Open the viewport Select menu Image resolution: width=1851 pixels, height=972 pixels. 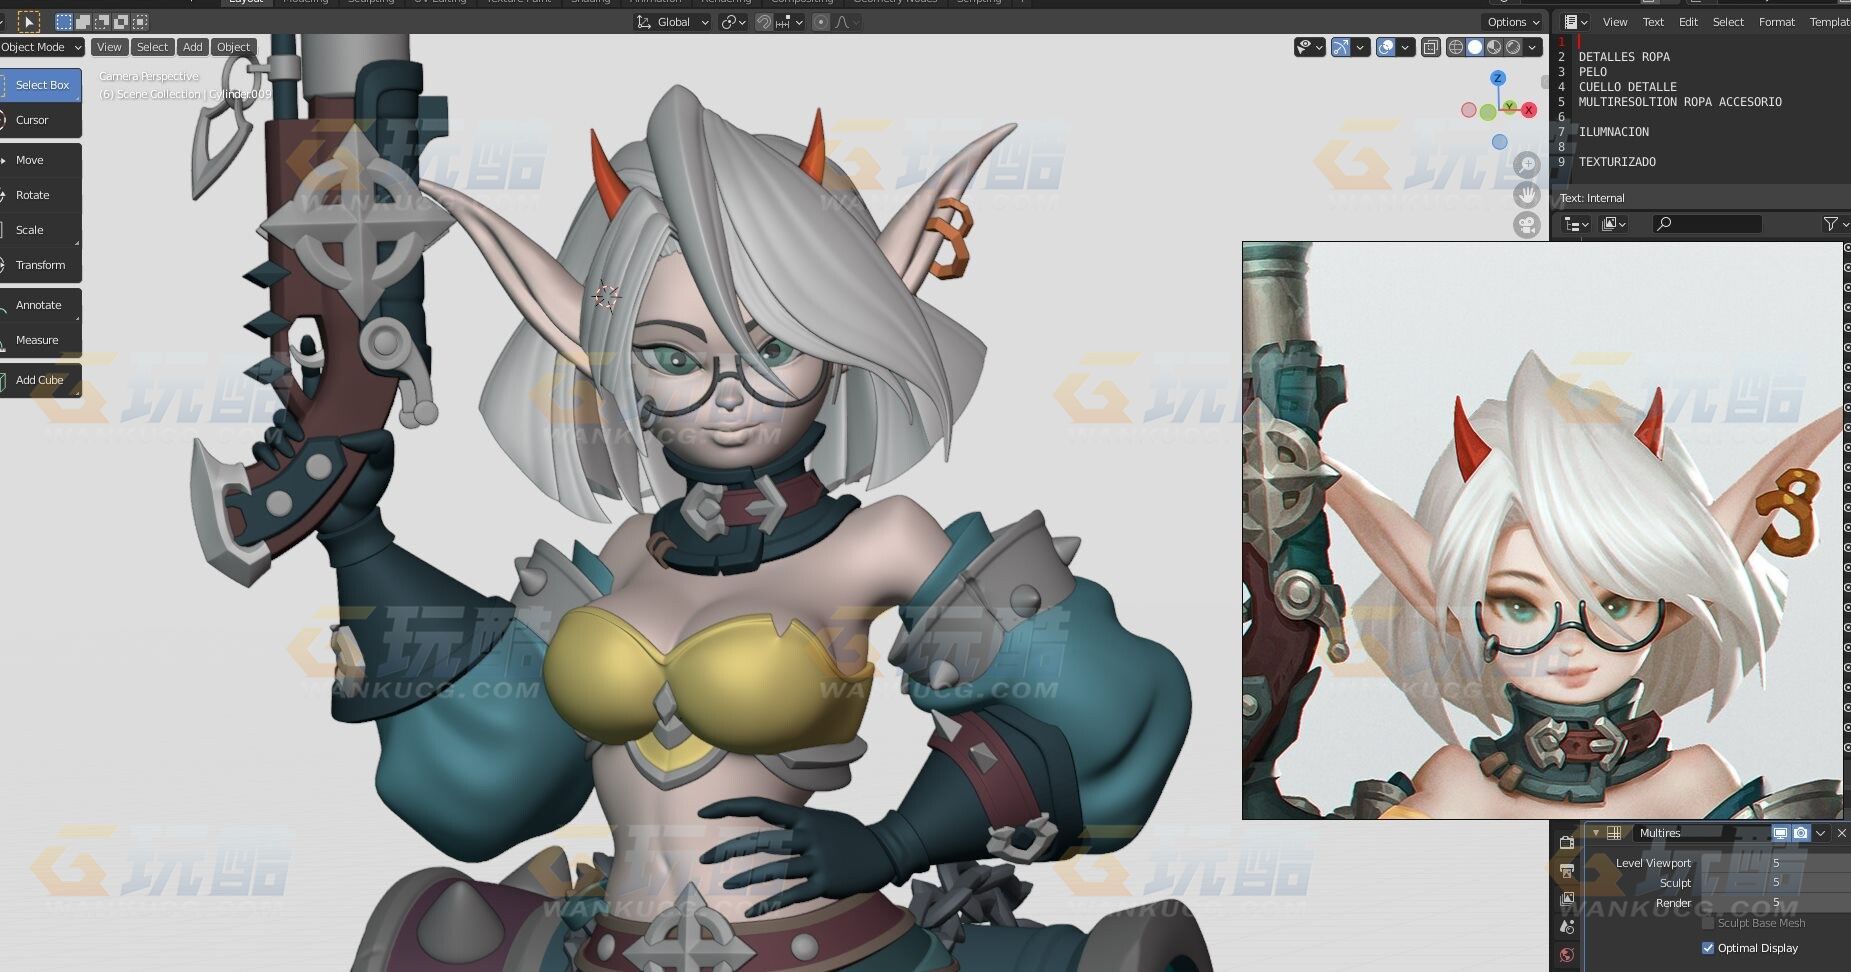pyautogui.click(x=152, y=47)
